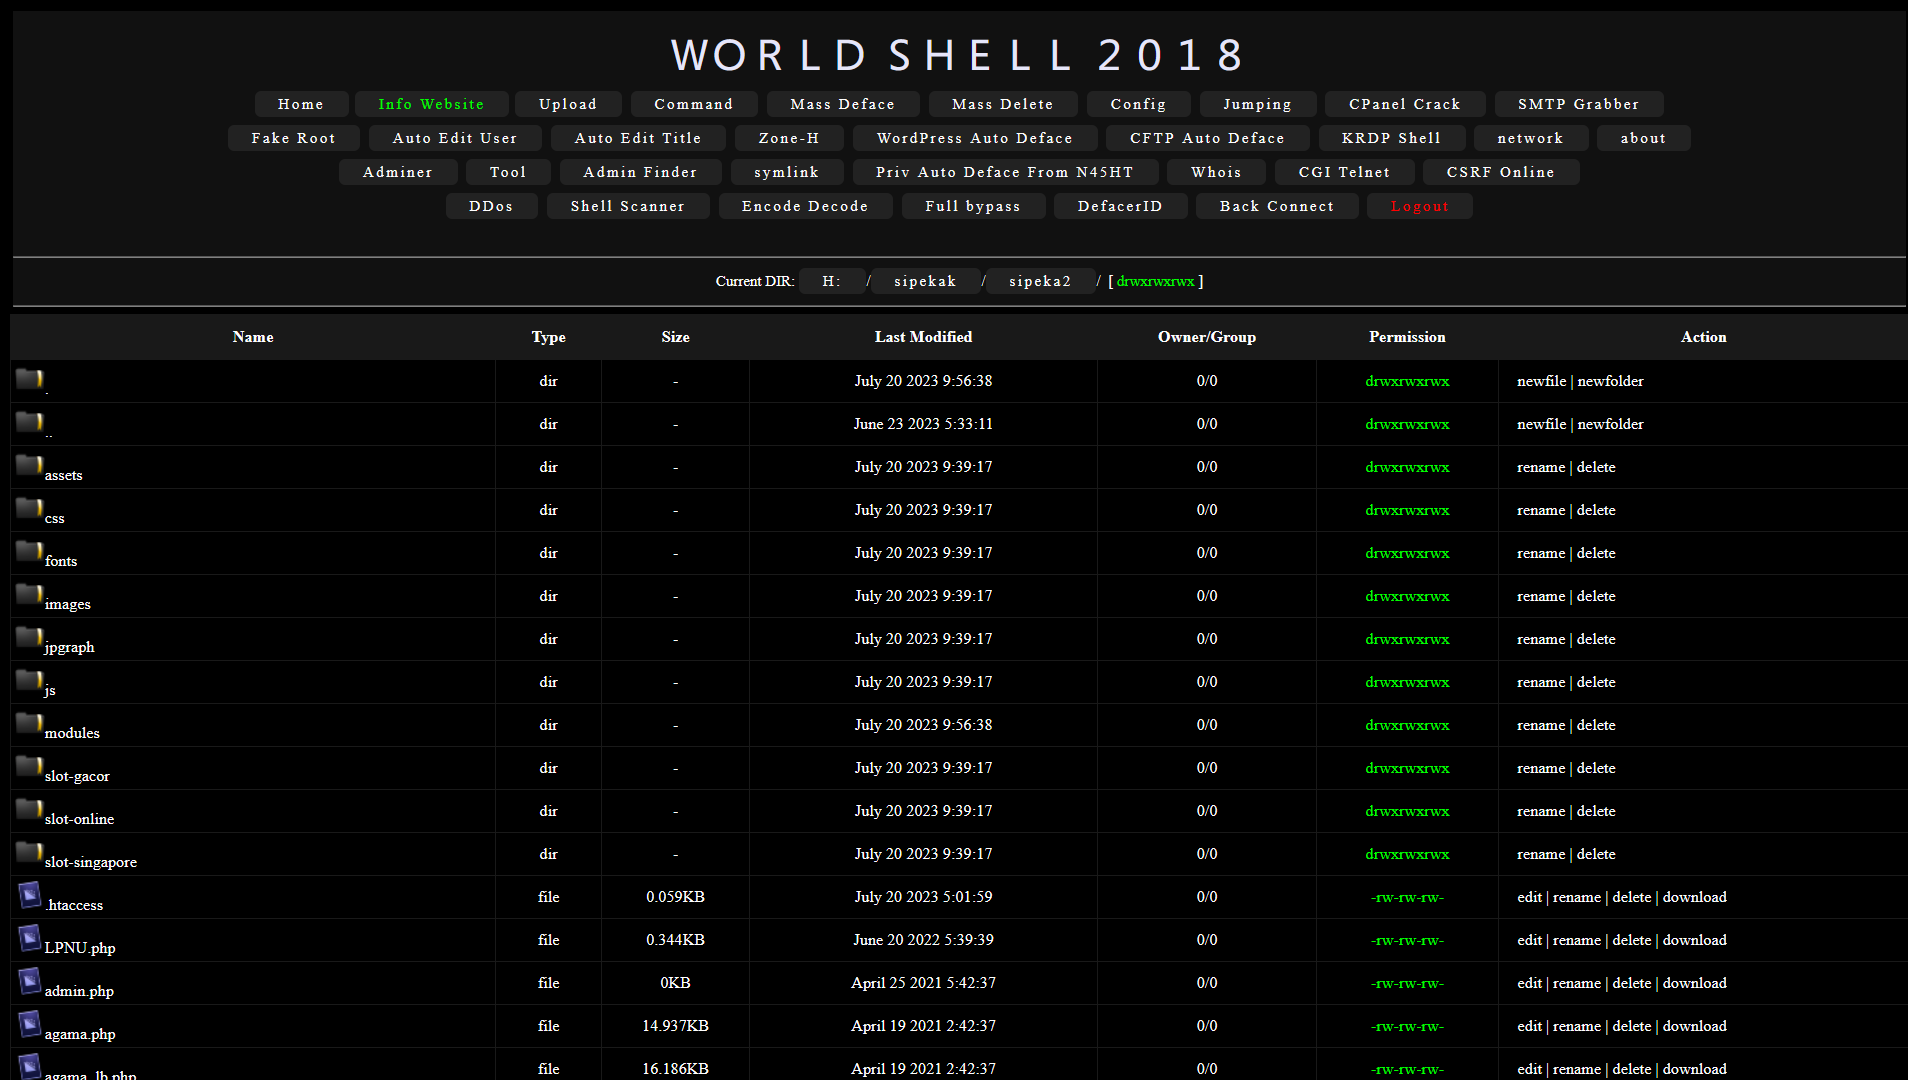Click the folder icon of the parent (..) directory

pos(29,422)
